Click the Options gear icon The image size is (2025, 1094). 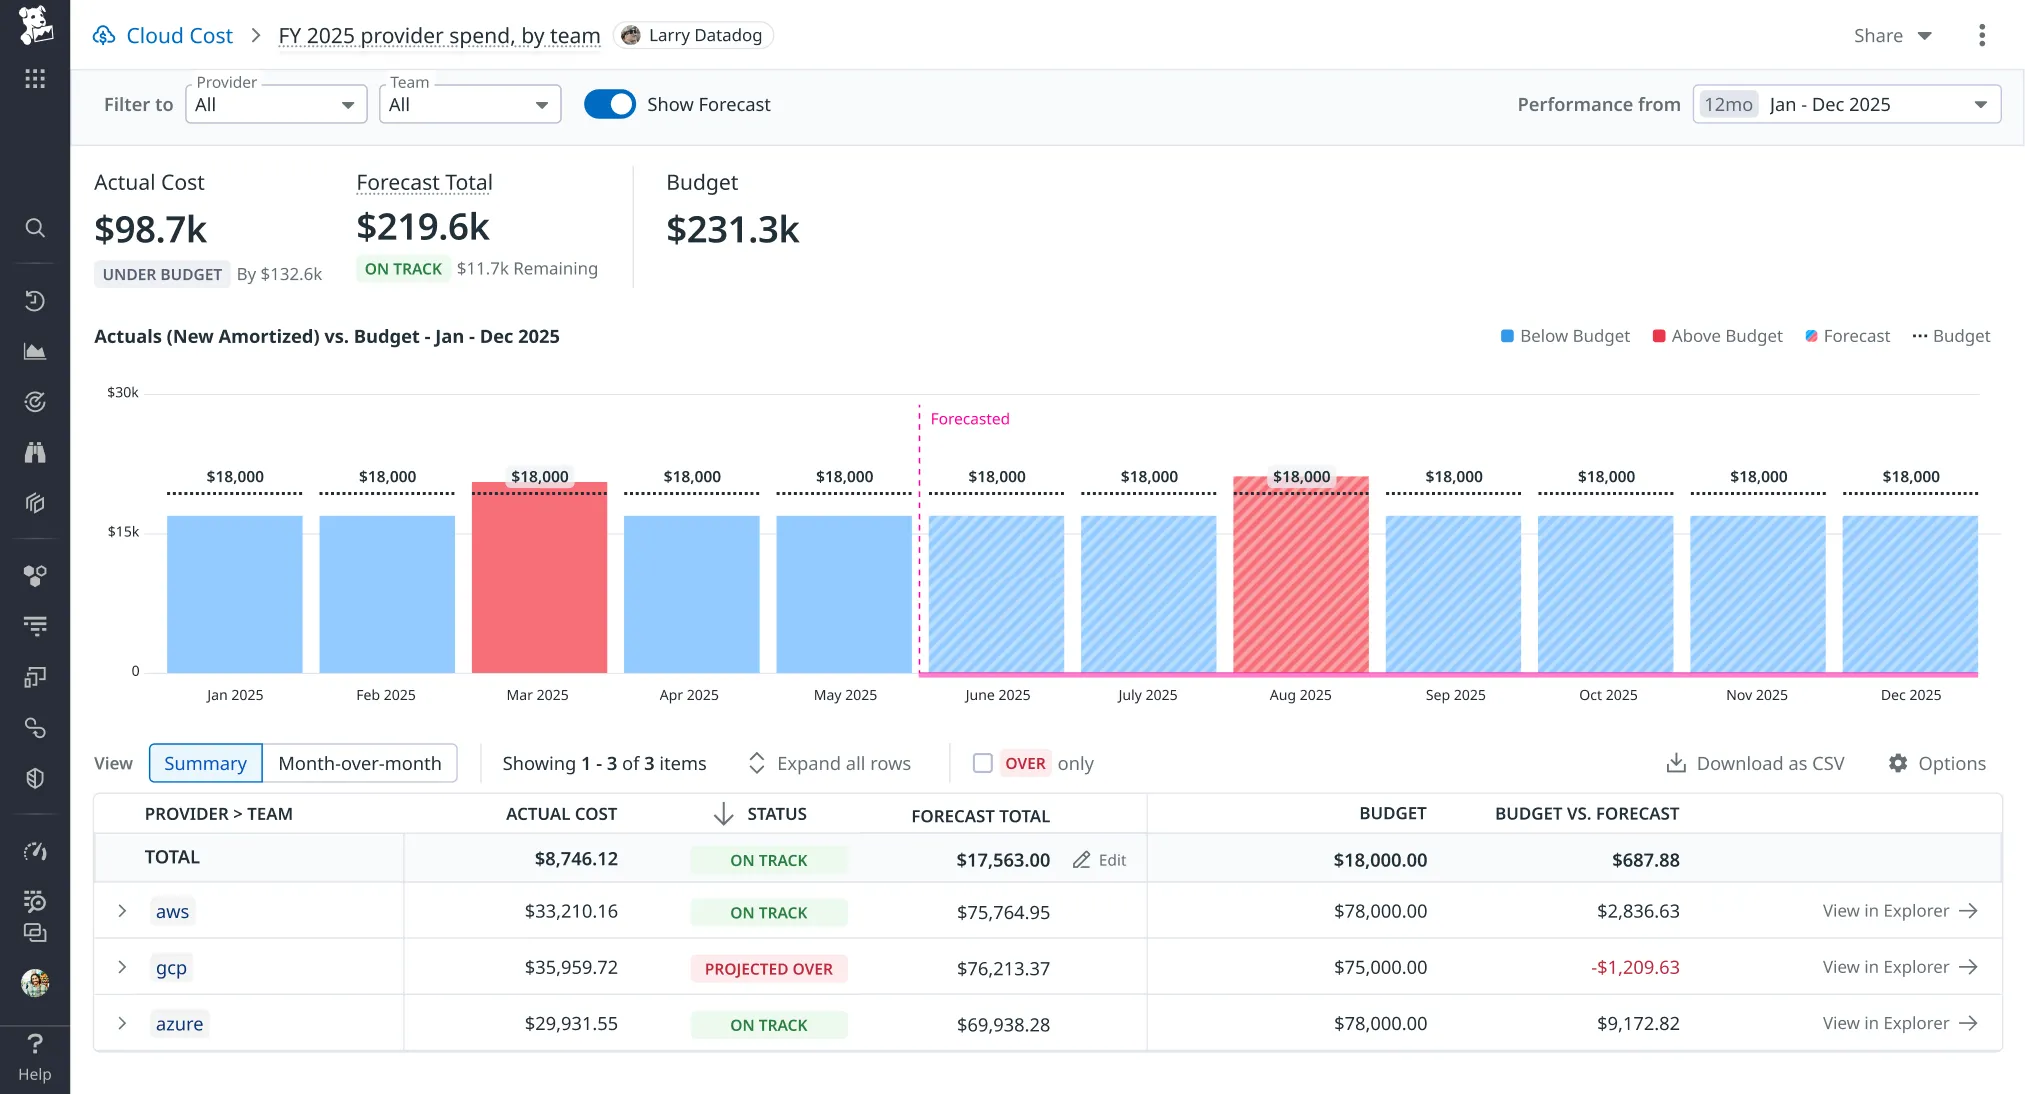pyautogui.click(x=1898, y=764)
